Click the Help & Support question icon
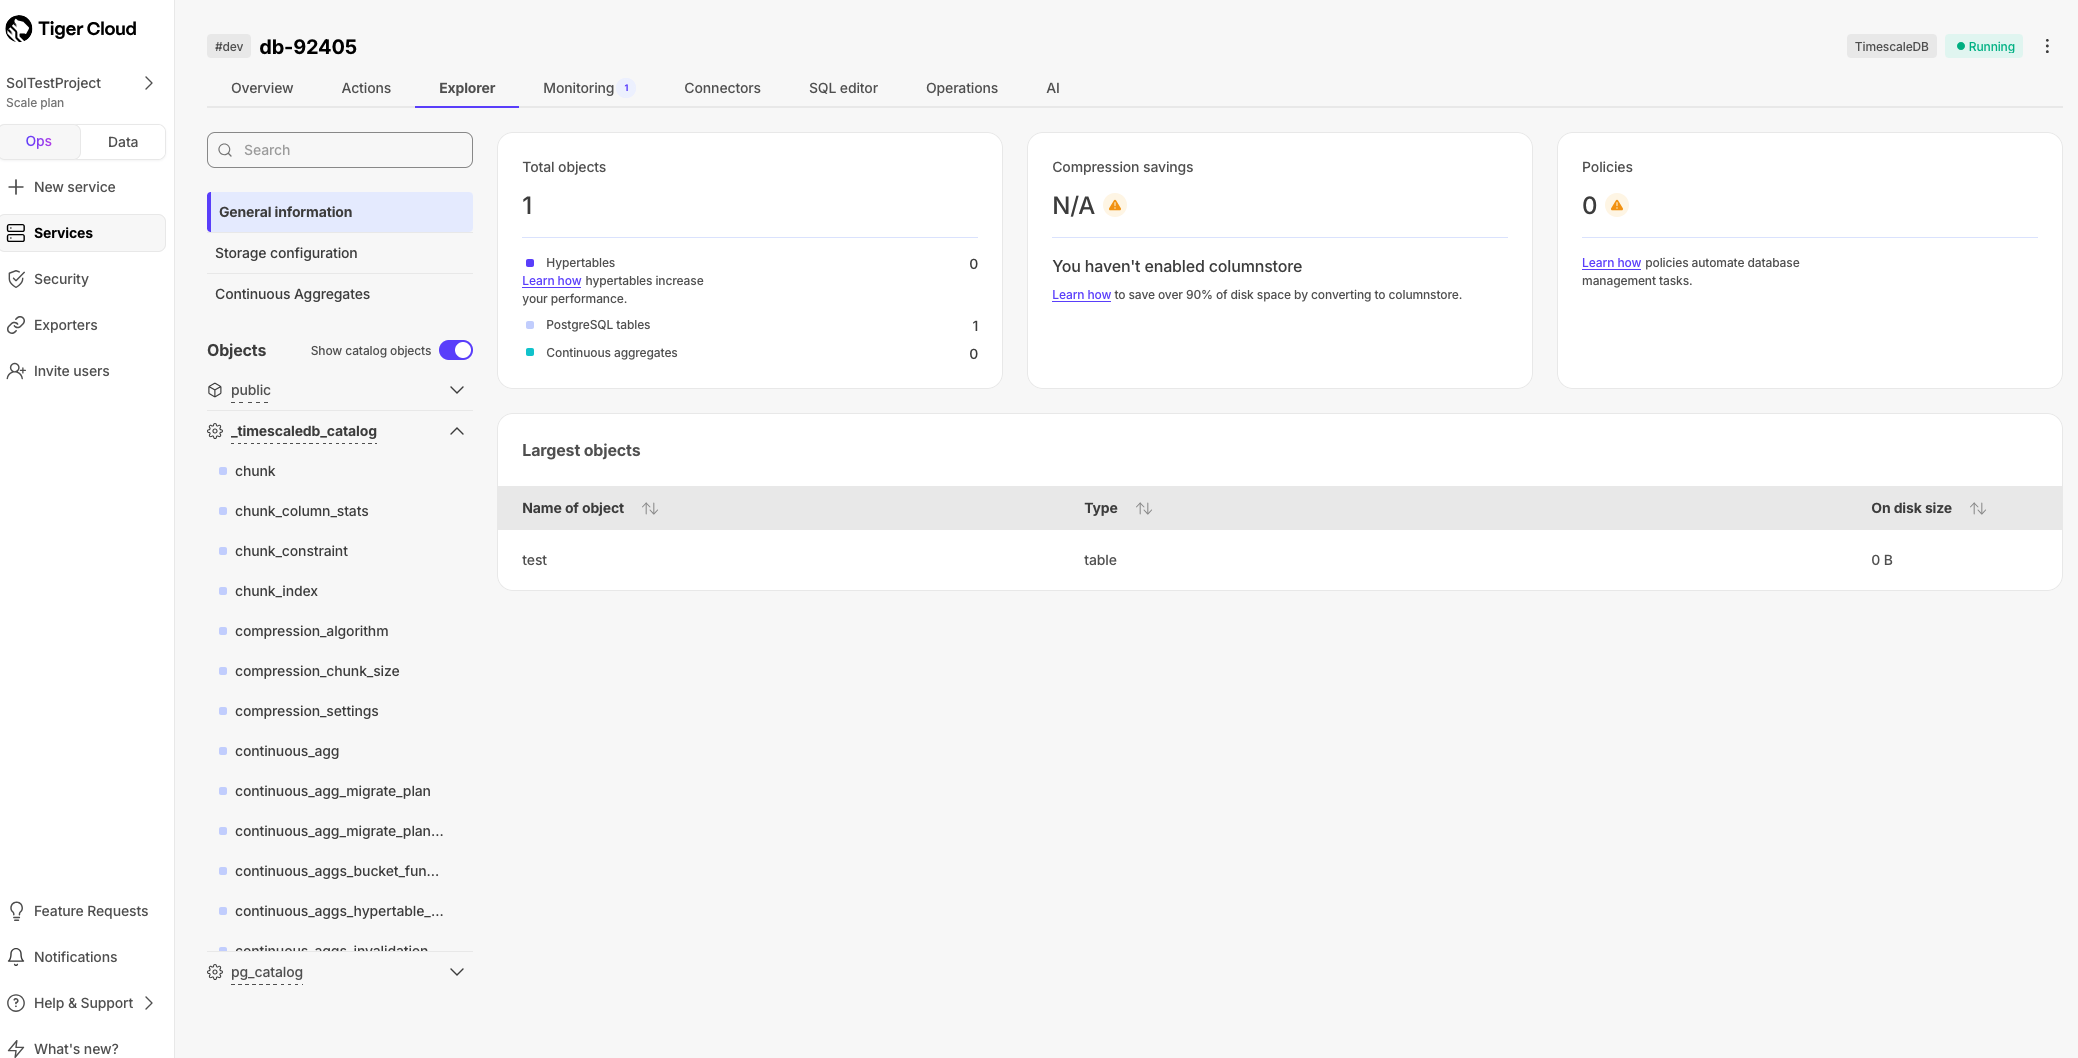 tap(16, 1003)
